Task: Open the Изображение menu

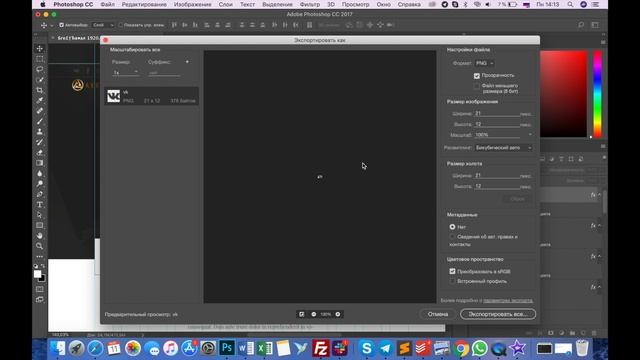Action: (193, 4)
